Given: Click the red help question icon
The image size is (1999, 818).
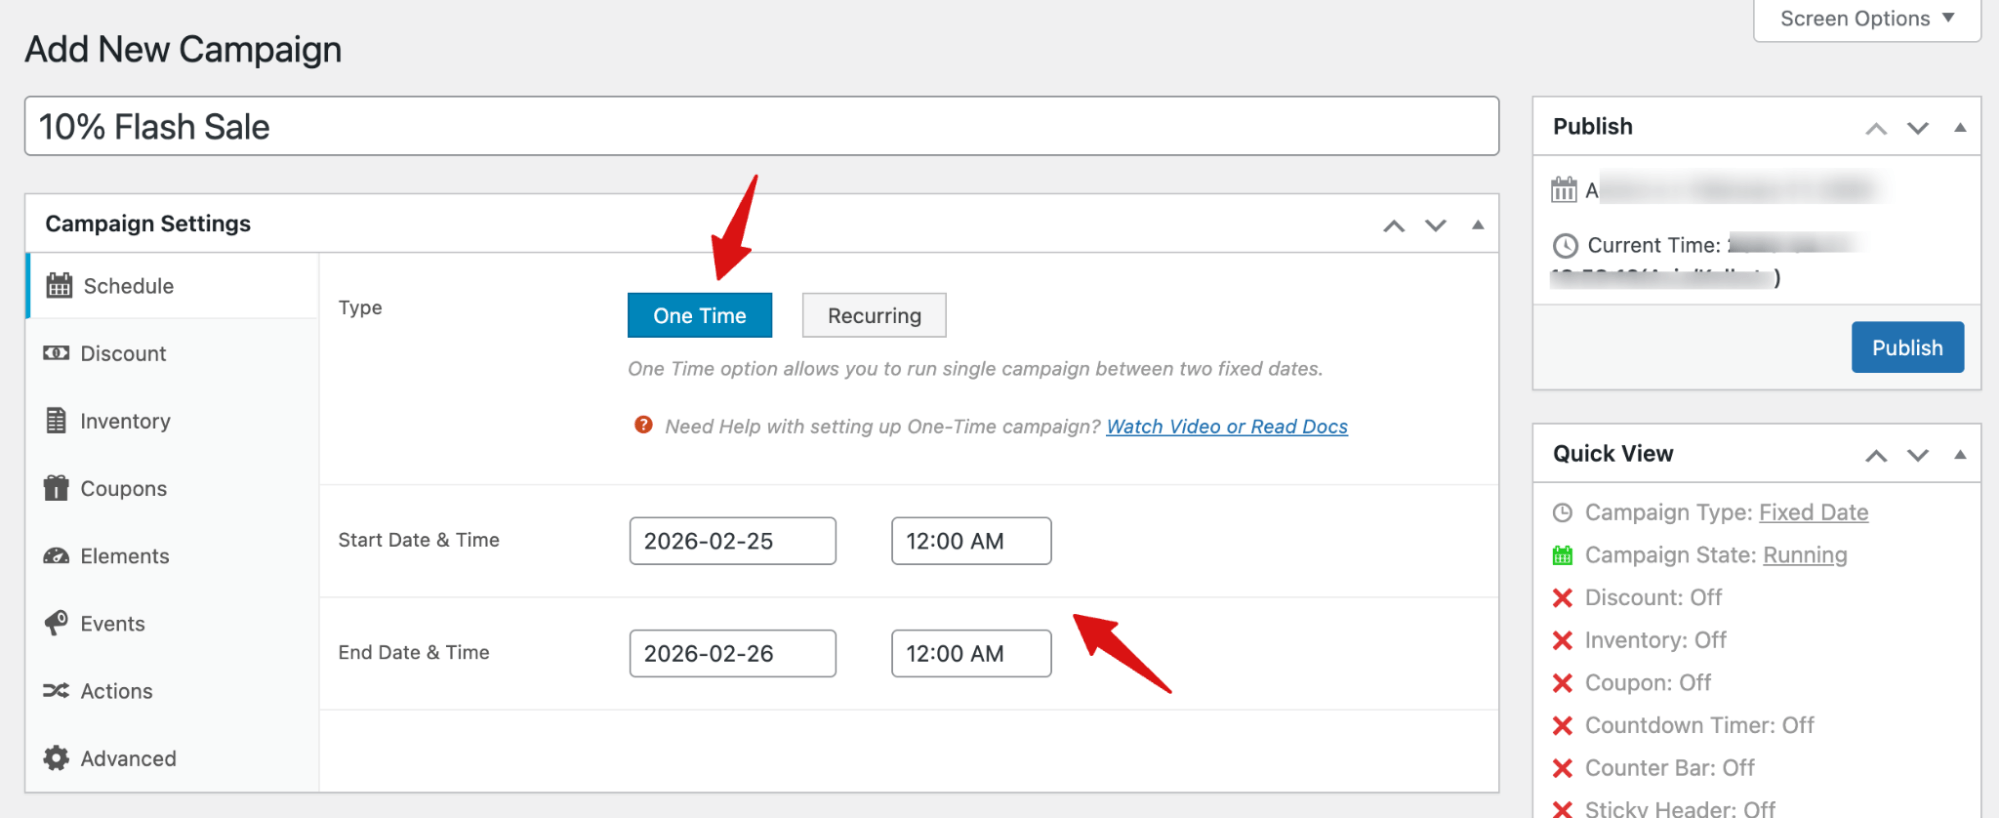Looking at the screenshot, I should [x=643, y=425].
